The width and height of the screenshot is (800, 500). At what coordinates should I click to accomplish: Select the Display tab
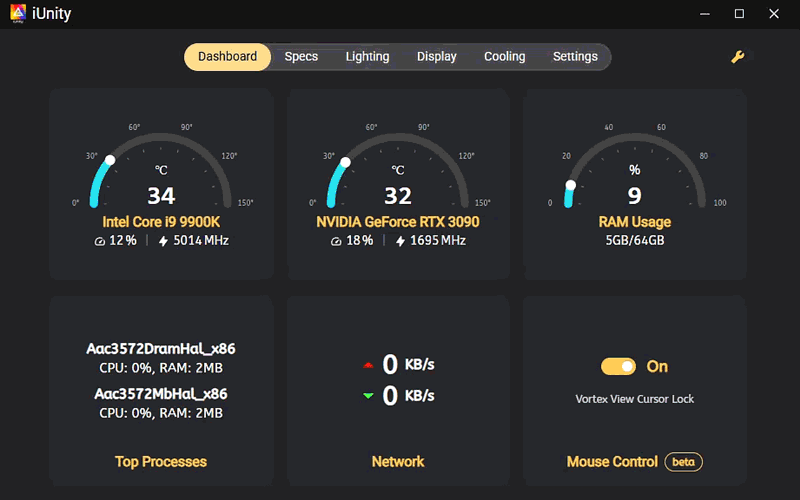click(437, 57)
